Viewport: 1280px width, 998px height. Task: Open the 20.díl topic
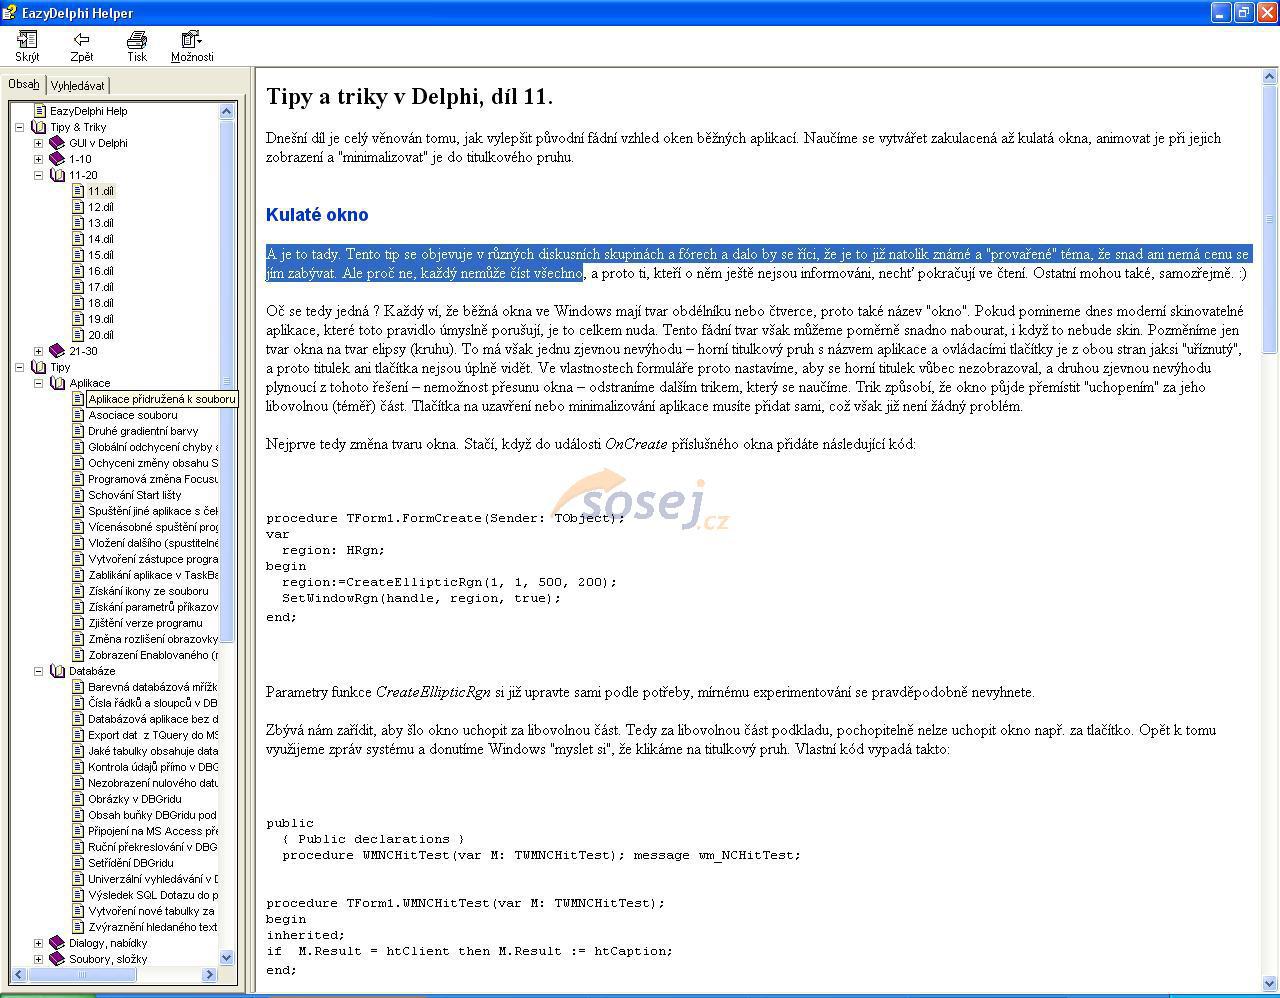point(101,335)
